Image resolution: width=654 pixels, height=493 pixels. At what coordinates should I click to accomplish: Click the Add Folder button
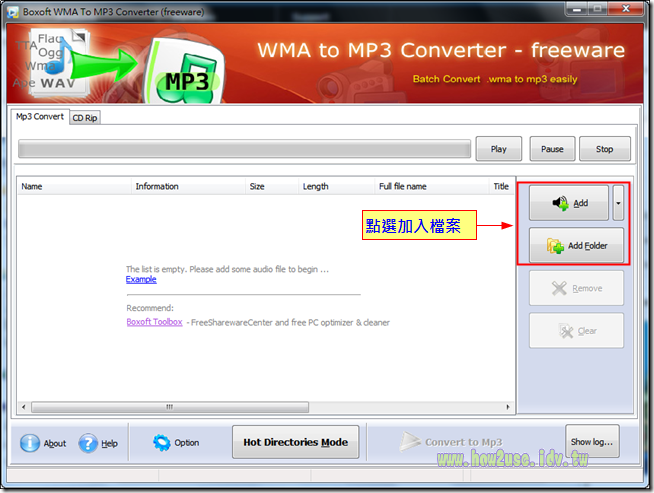click(575, 245)
